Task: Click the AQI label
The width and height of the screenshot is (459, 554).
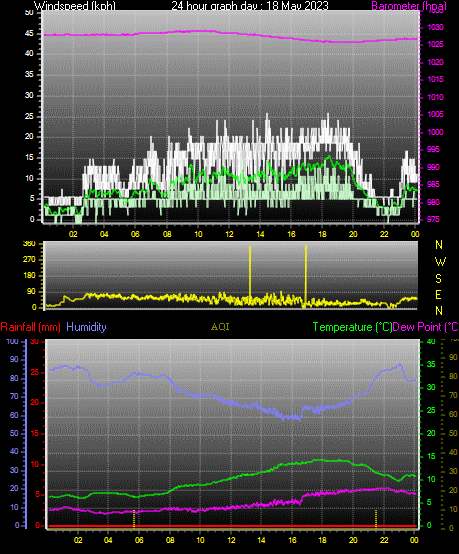Action: click(220, 327)
